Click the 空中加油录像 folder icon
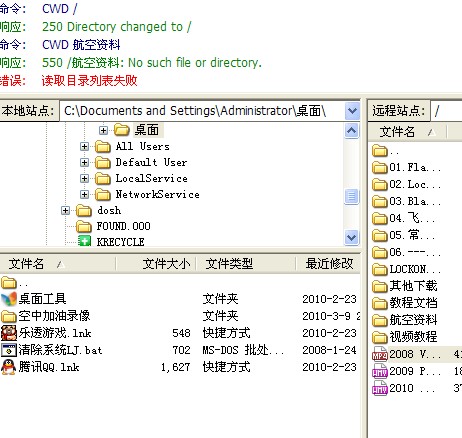462x438 pixels. [9, 316]
